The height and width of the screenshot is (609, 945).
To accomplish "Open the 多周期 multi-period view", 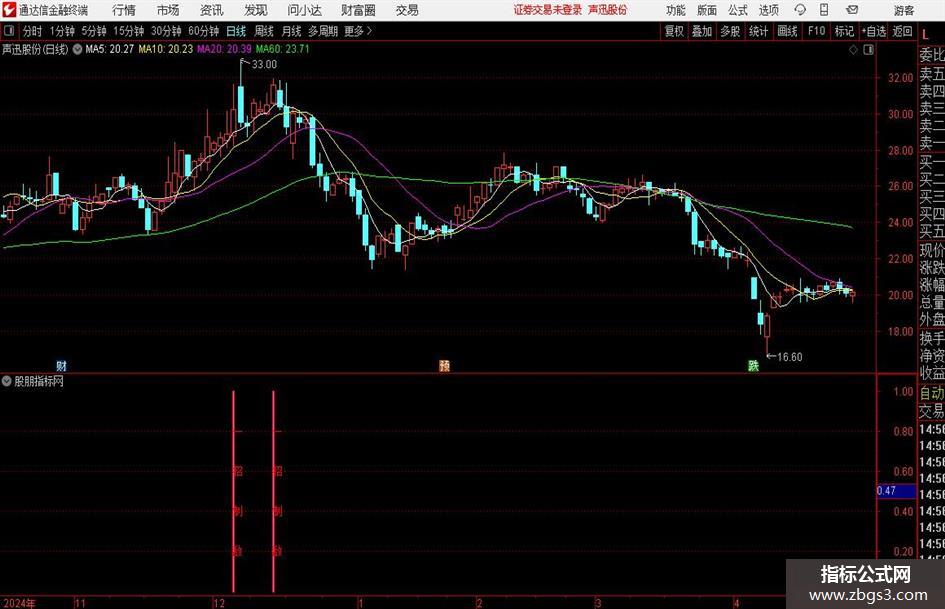I will pyautogui.click(x=323, y=31).
